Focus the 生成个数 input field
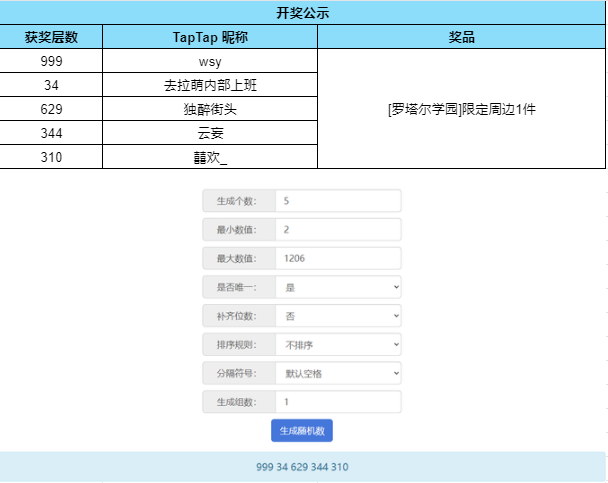This screenshot has height=483, width=608. click(x=338, y=201)
